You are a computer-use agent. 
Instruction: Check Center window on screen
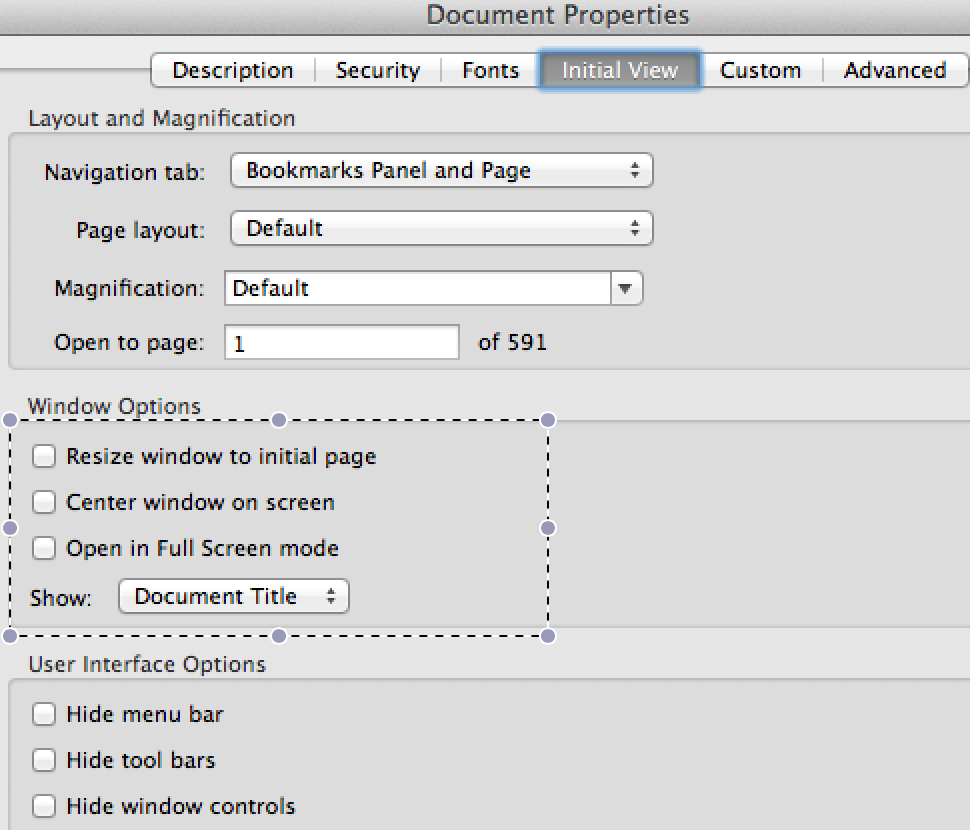44,503
